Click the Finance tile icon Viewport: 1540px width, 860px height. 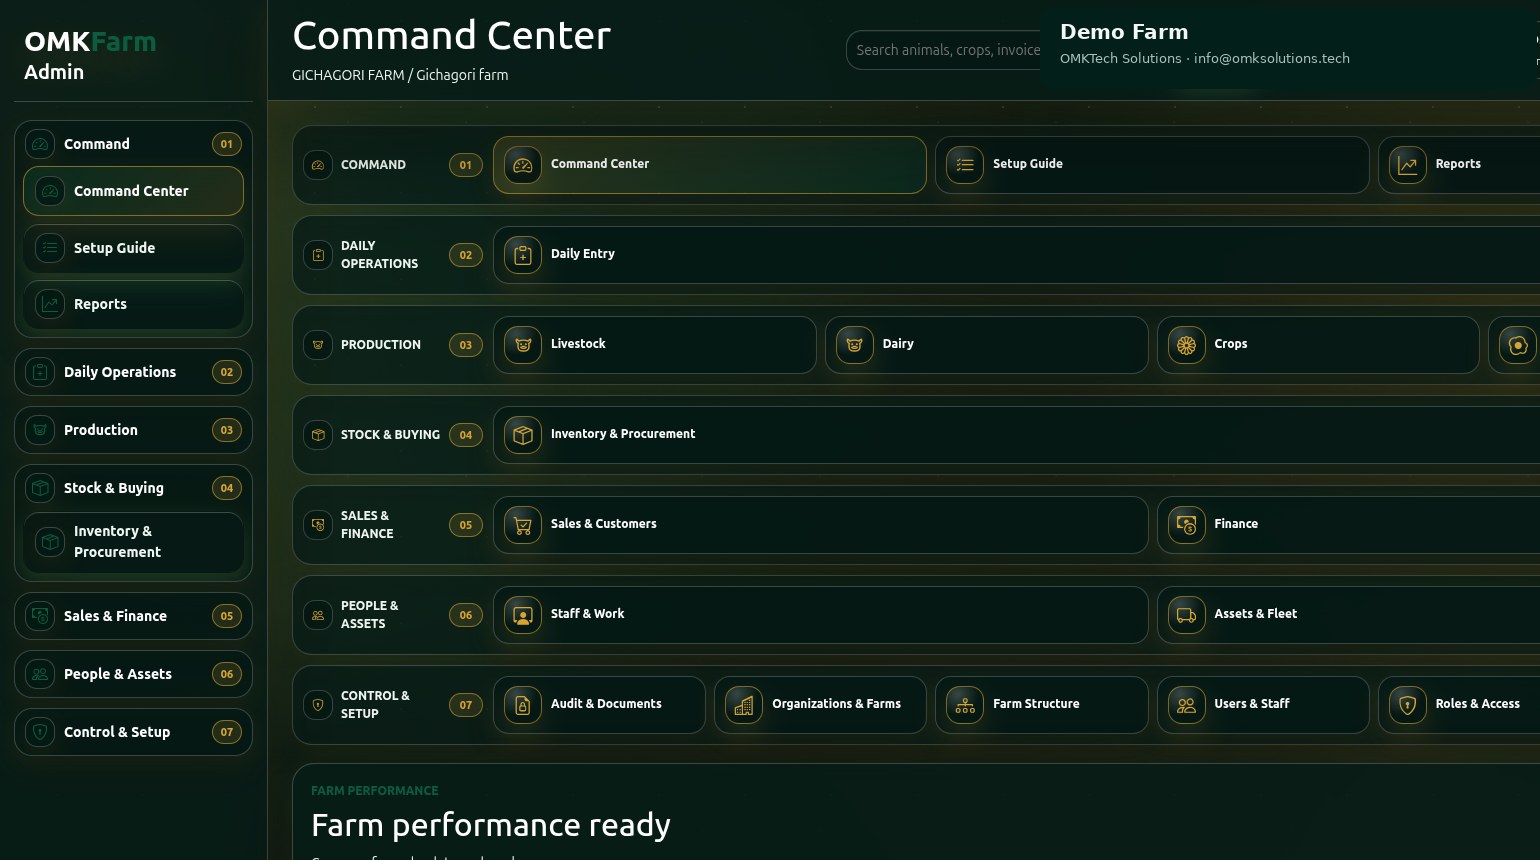(1187, 525)
